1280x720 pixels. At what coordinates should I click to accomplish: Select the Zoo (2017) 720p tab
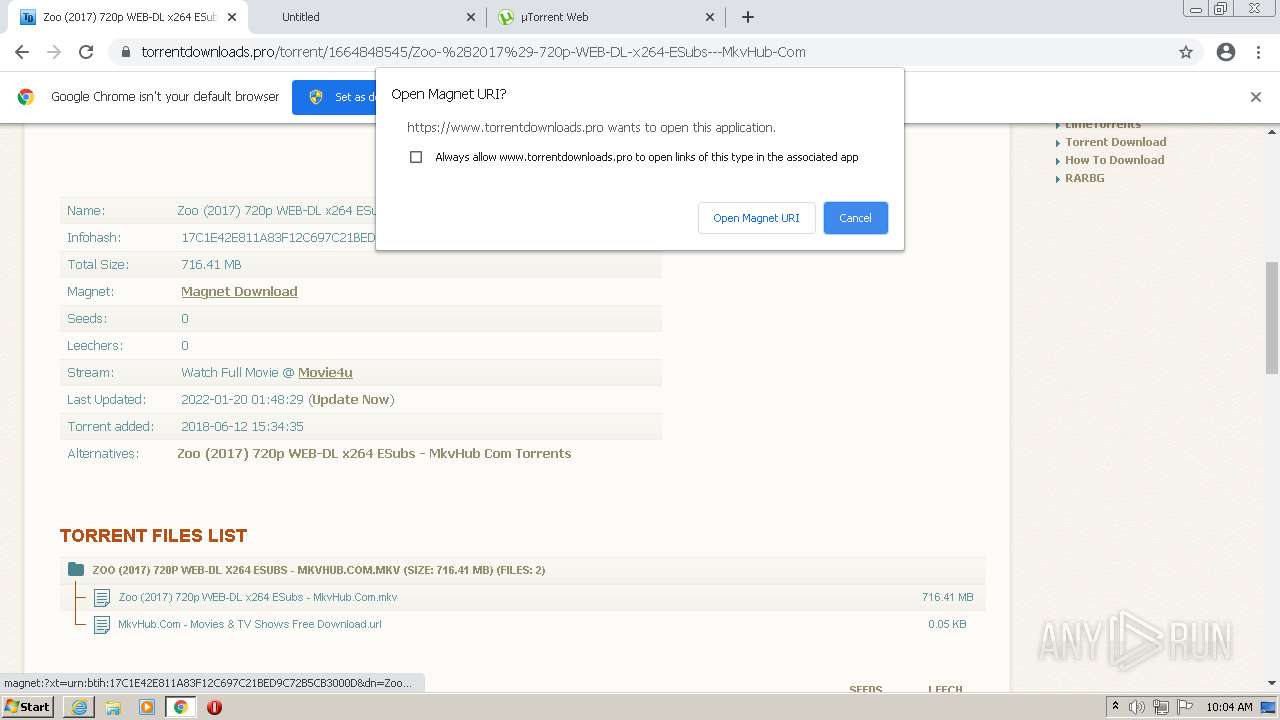[x=128, y=17]
